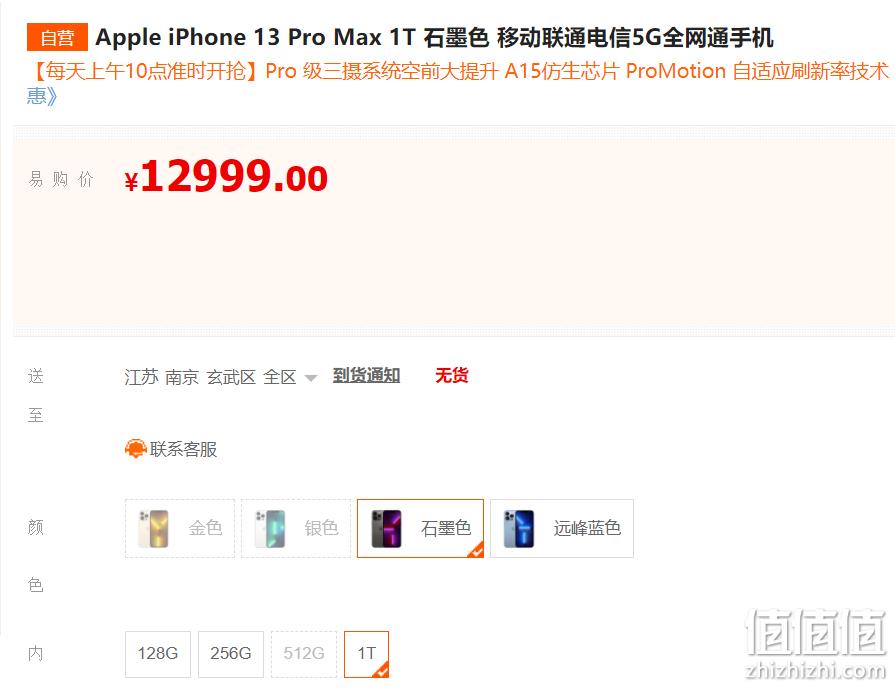Viewport: 895px width, 688px height.
Task: Choose the 金色 color option
Action: click(180, 528)
